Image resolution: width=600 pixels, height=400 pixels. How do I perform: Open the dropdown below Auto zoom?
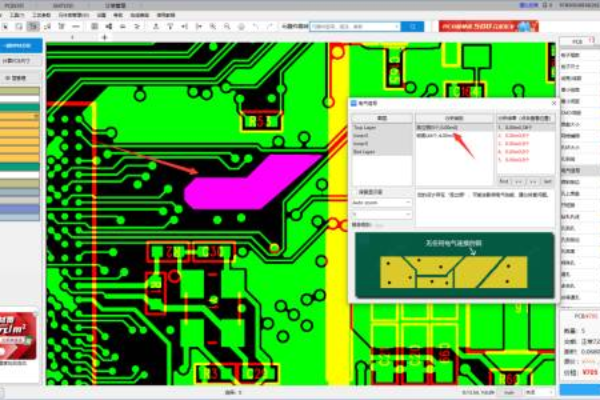click(x=382, y=214)
